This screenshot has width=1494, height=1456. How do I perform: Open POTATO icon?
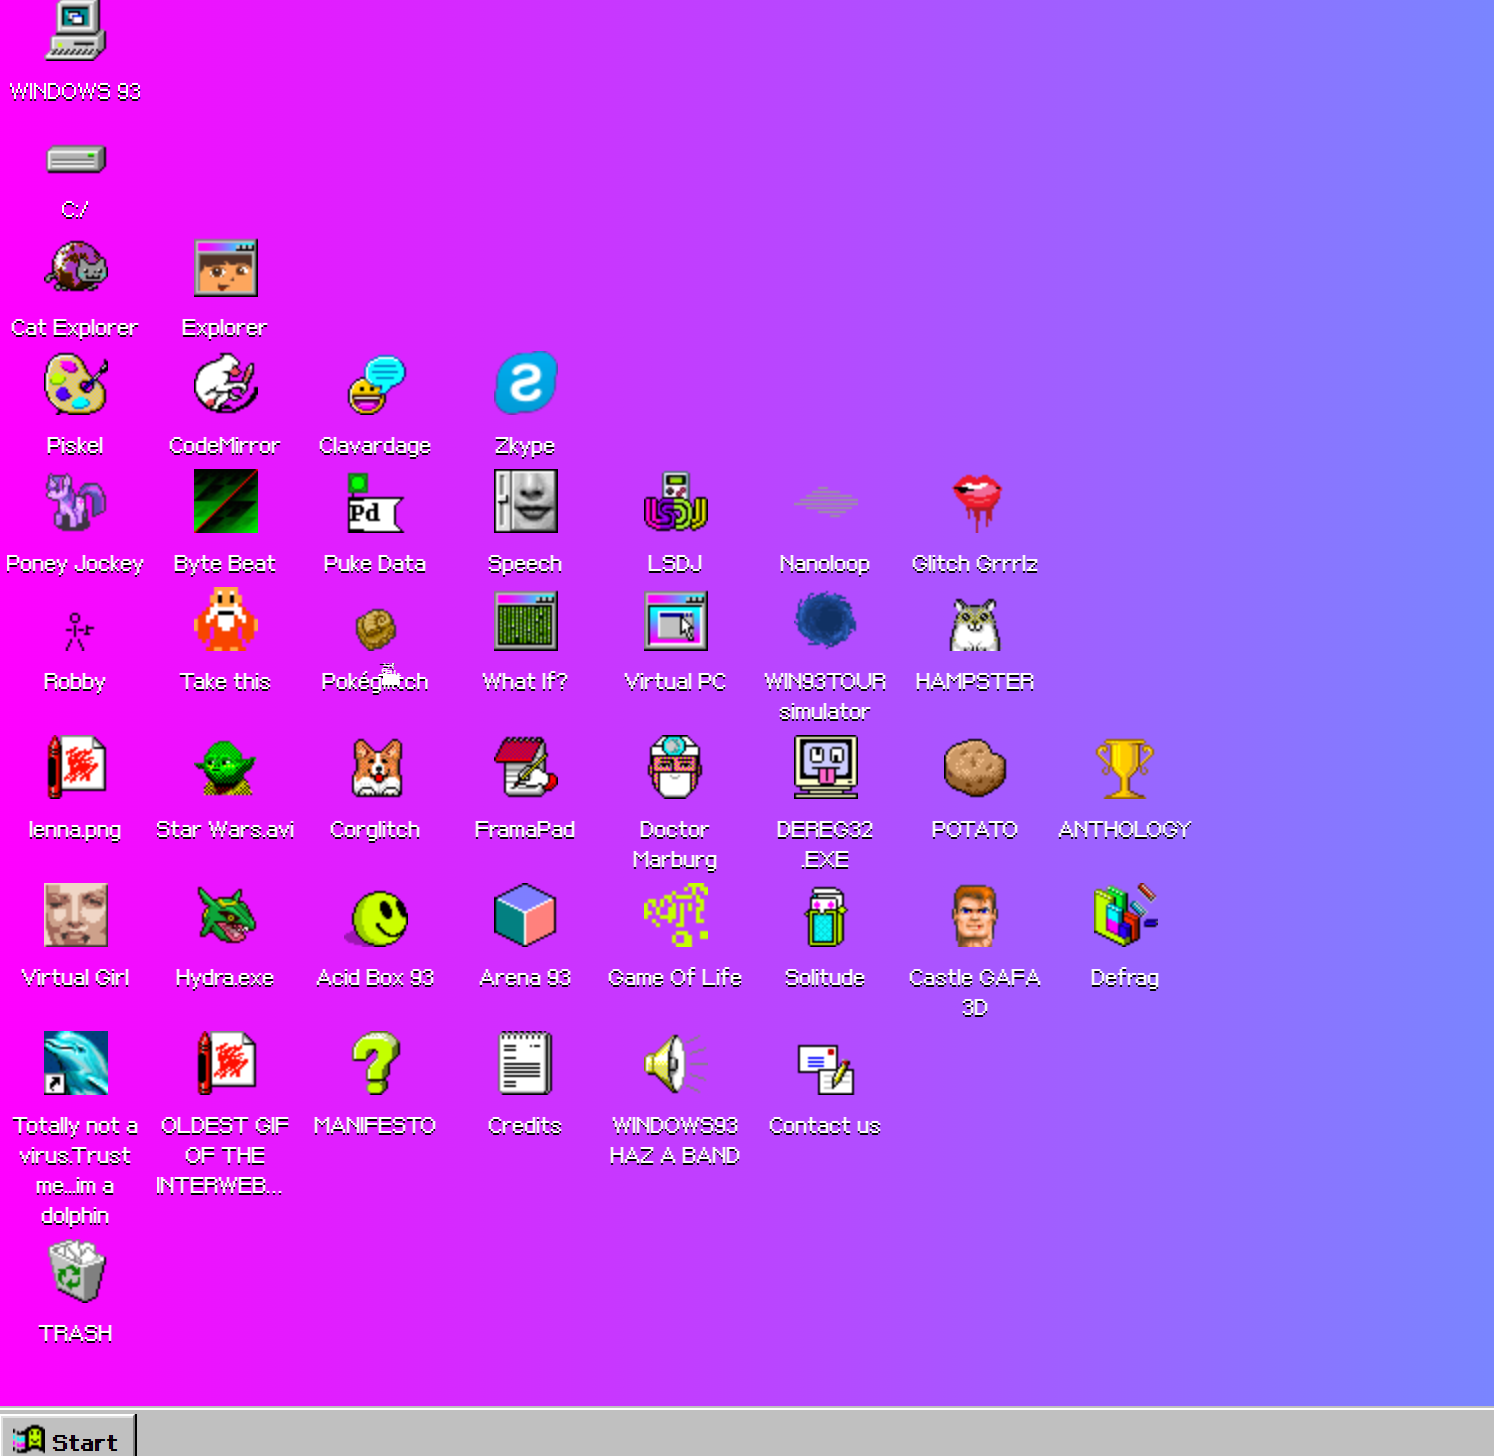pyautogui.click(x=975, y=767)
